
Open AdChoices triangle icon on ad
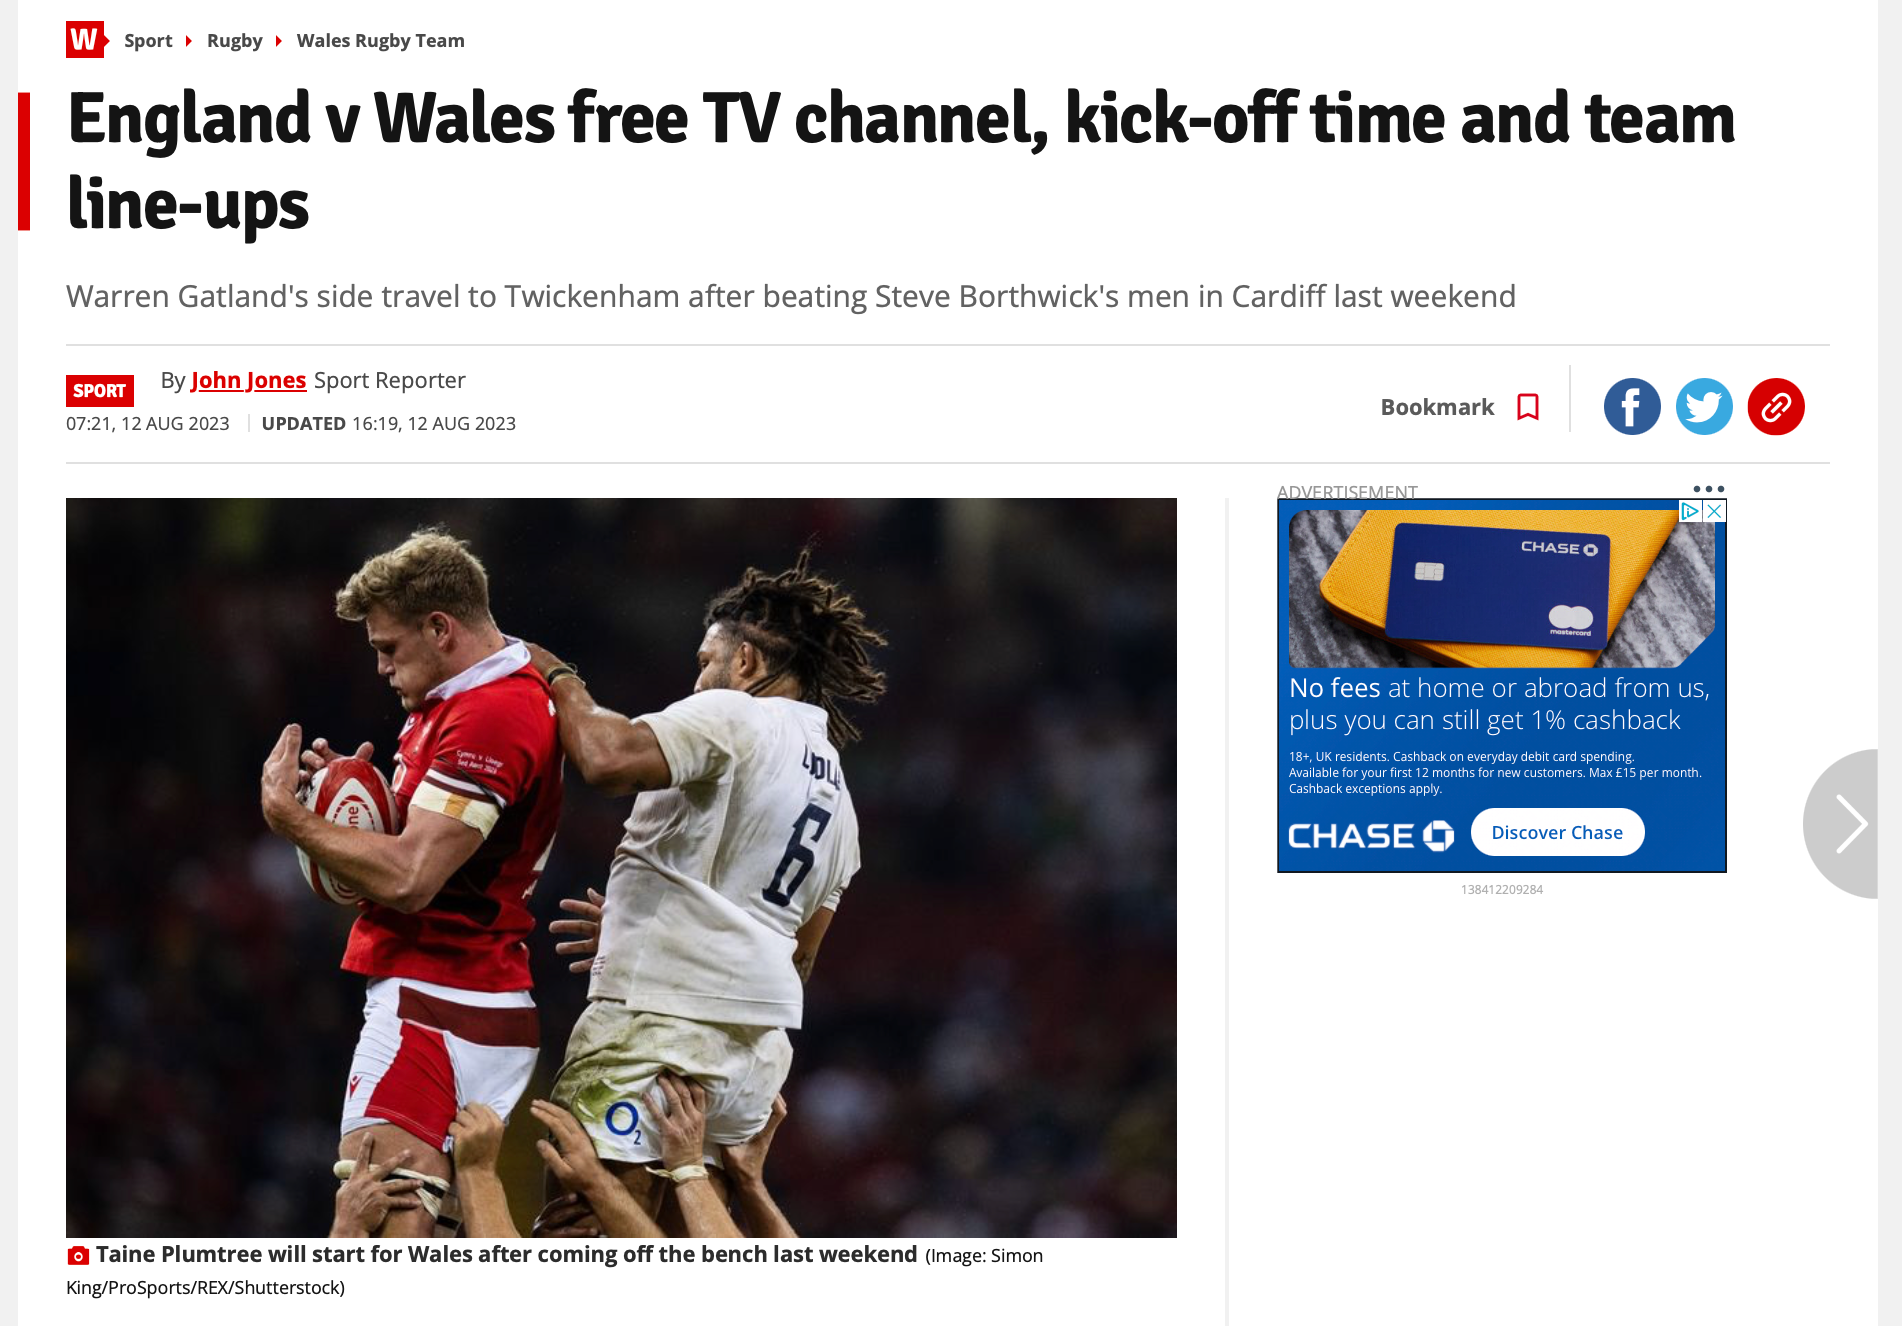[1691, 511]
